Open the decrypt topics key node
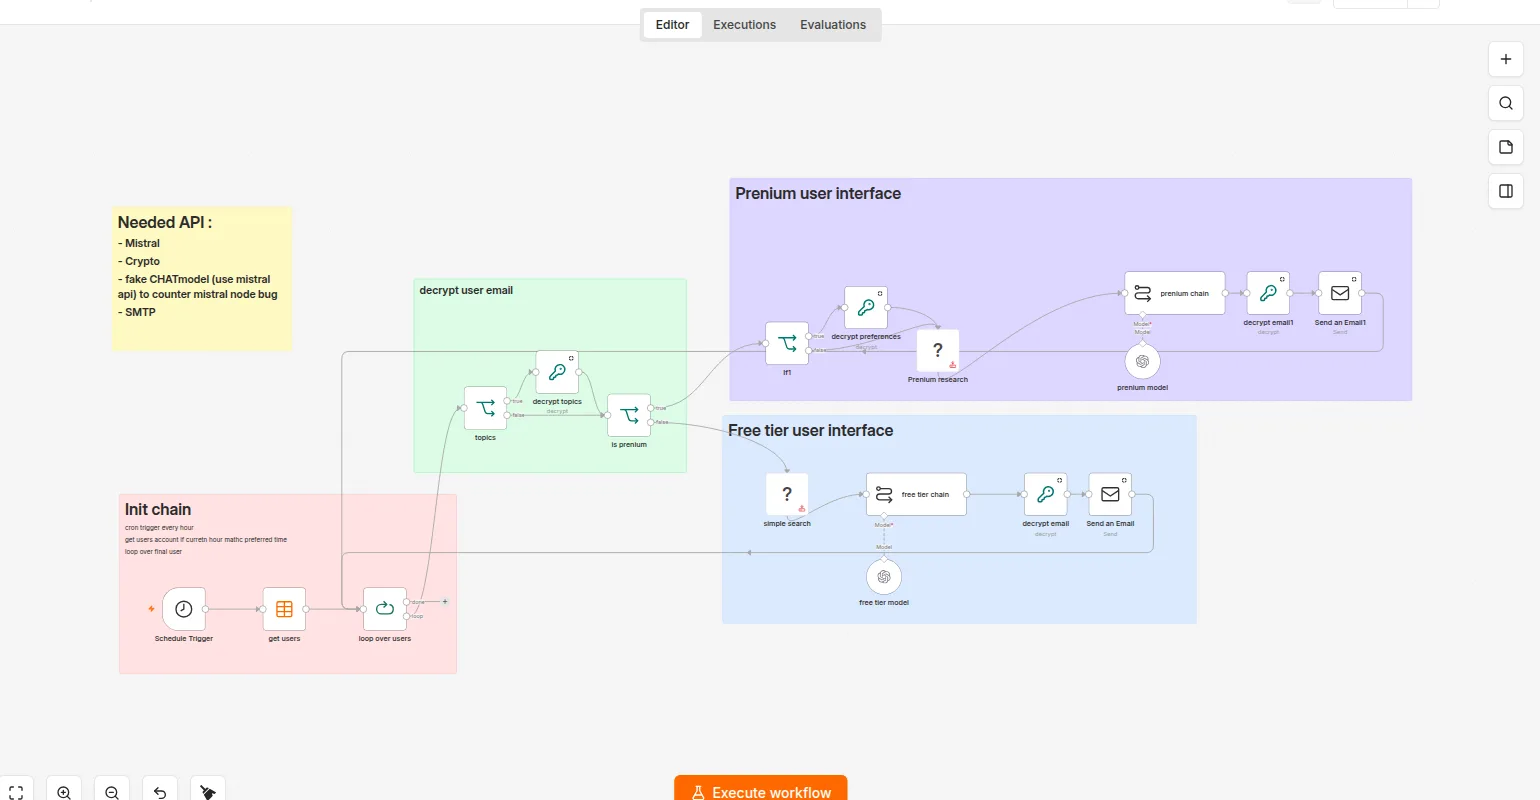The width and height of the screenshot is (1540, 800). [557, 372]
